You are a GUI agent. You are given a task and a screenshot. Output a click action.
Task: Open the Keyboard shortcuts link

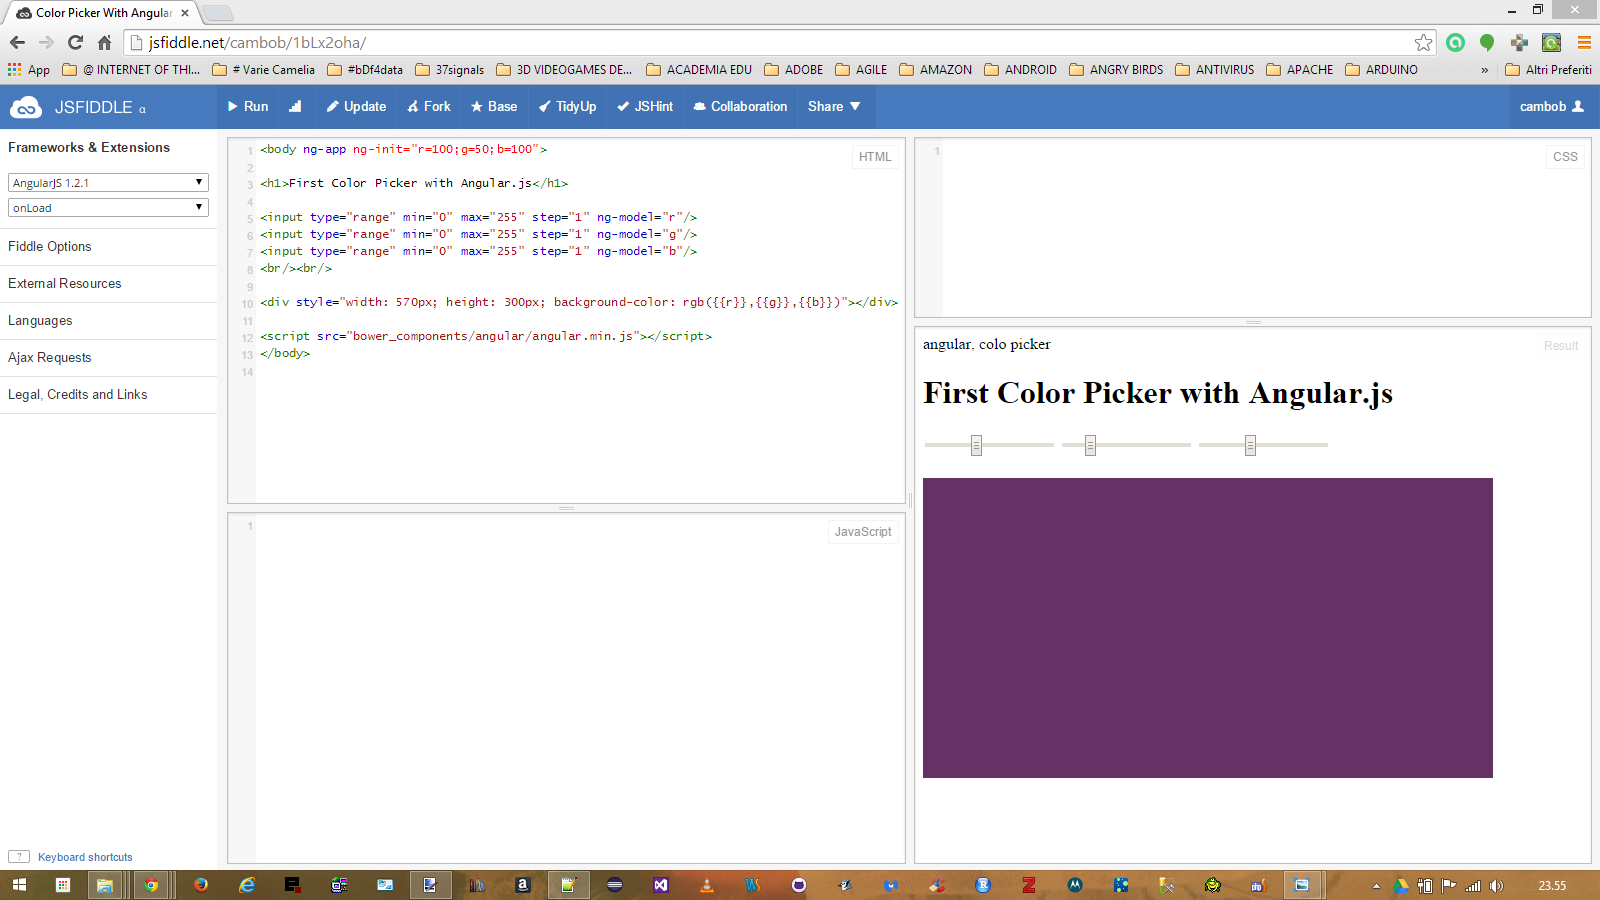[85, 857]
